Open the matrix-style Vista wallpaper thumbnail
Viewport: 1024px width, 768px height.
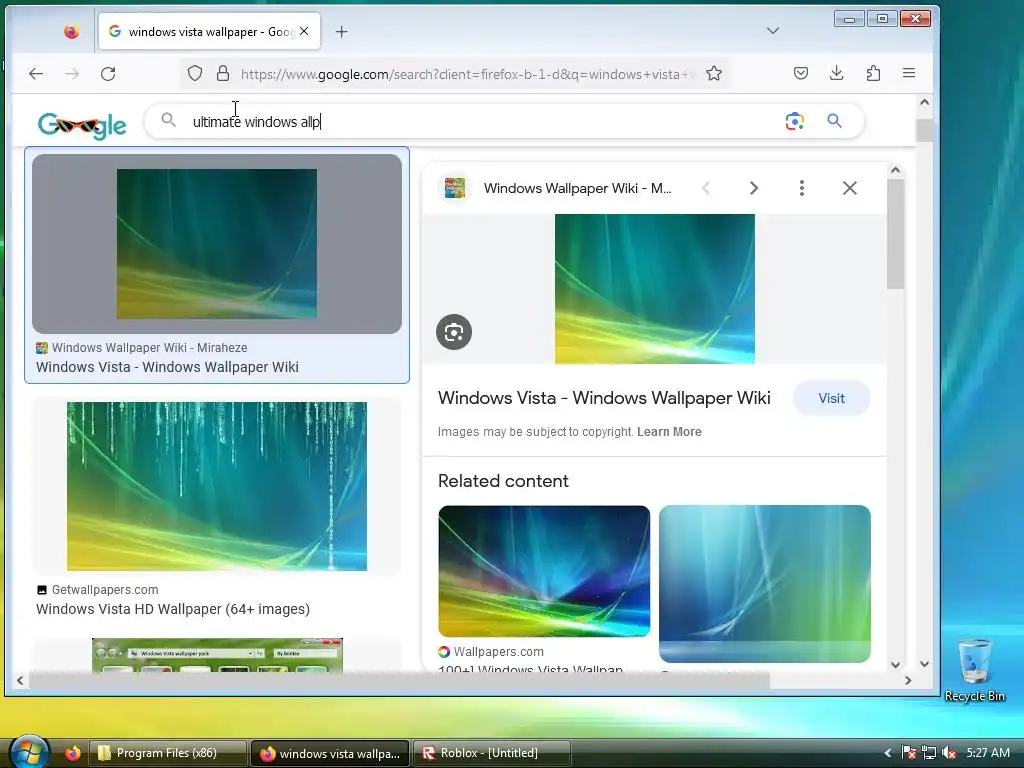coord(217,487)
